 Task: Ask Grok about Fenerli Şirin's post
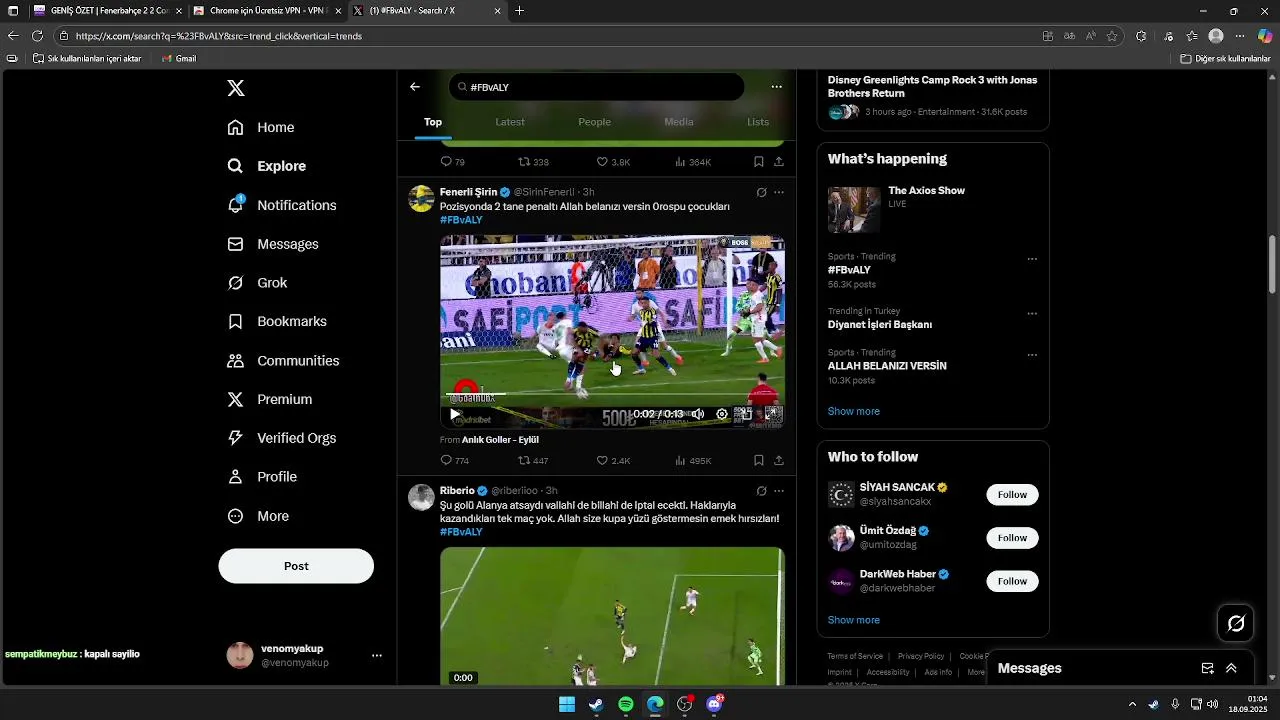pyautogui.click(x=761, y=192)
